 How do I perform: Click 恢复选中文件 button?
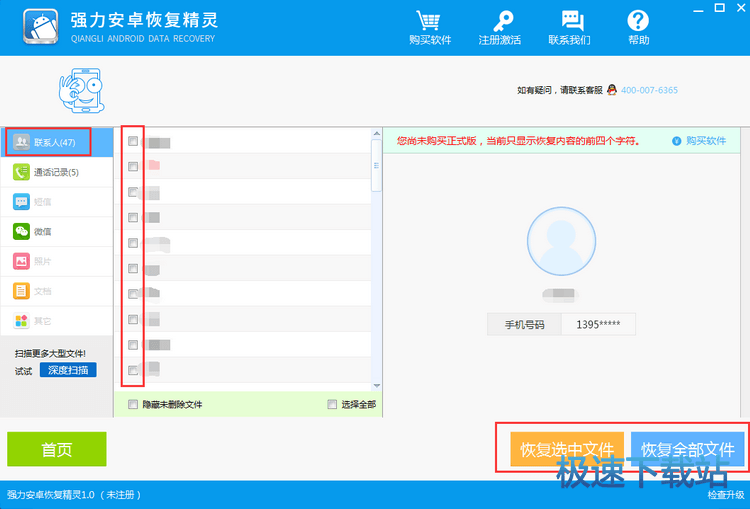coord(567,449)
